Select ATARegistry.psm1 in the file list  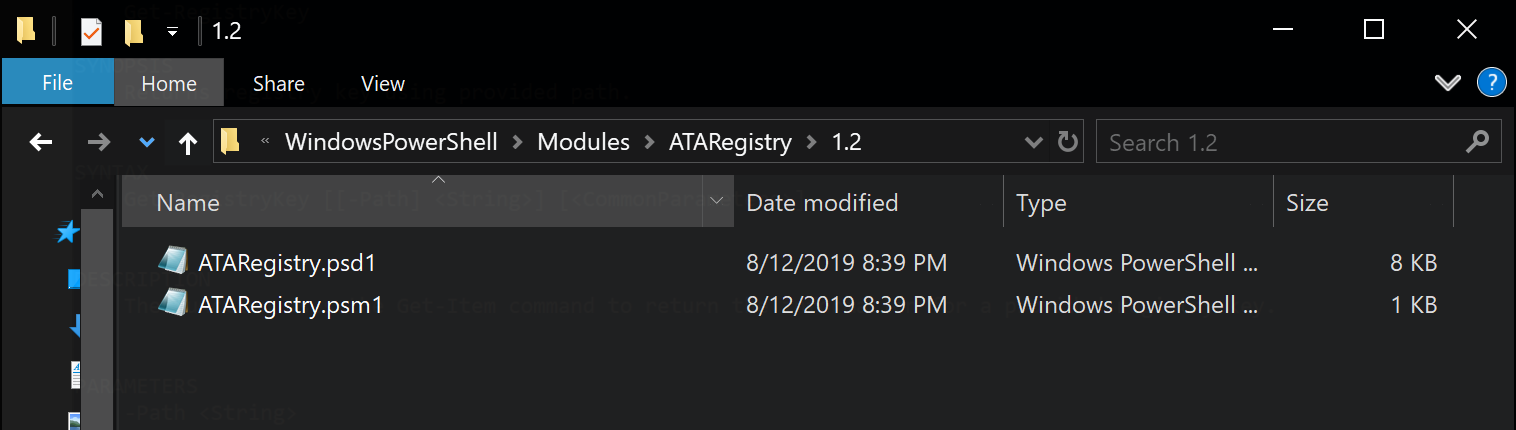click(290, 305)
